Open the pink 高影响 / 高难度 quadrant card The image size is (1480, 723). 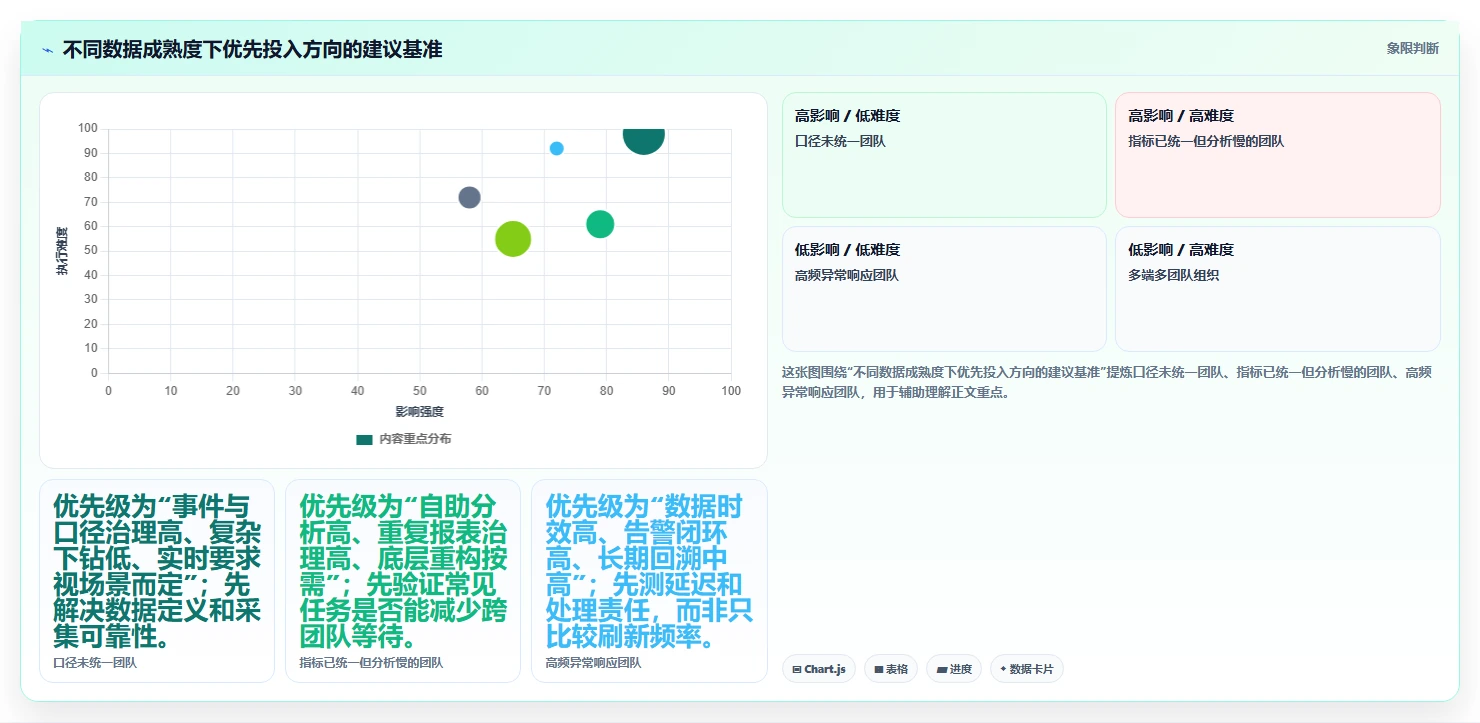coord(1277,155)
